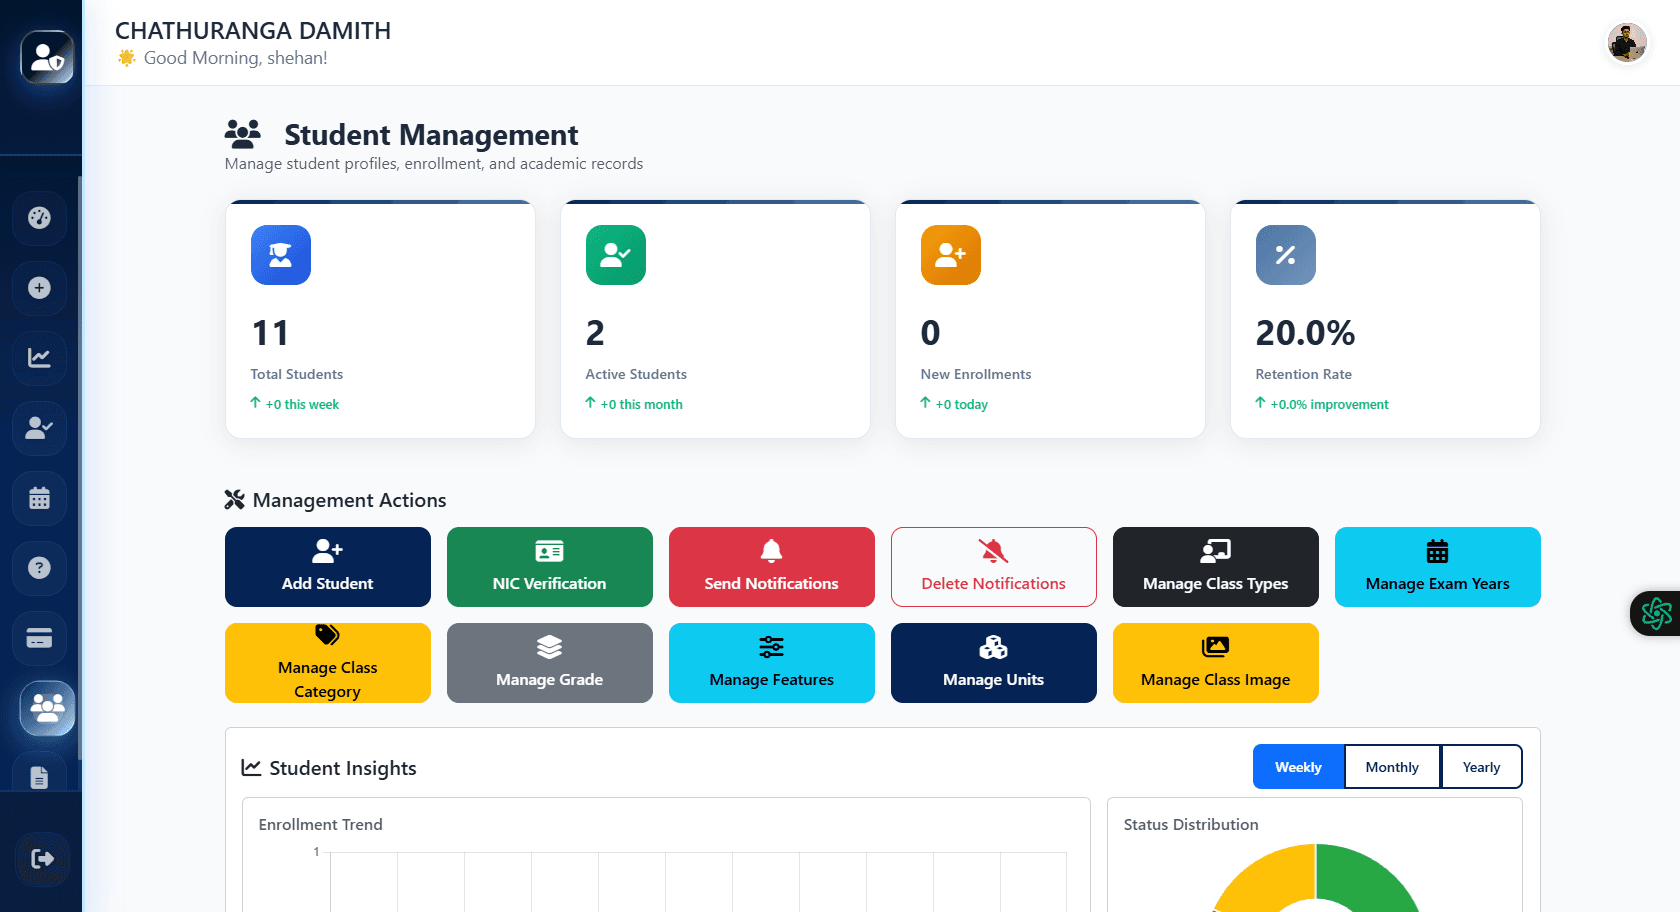Select the analytics chart icon in sidebar

(39, 358)
